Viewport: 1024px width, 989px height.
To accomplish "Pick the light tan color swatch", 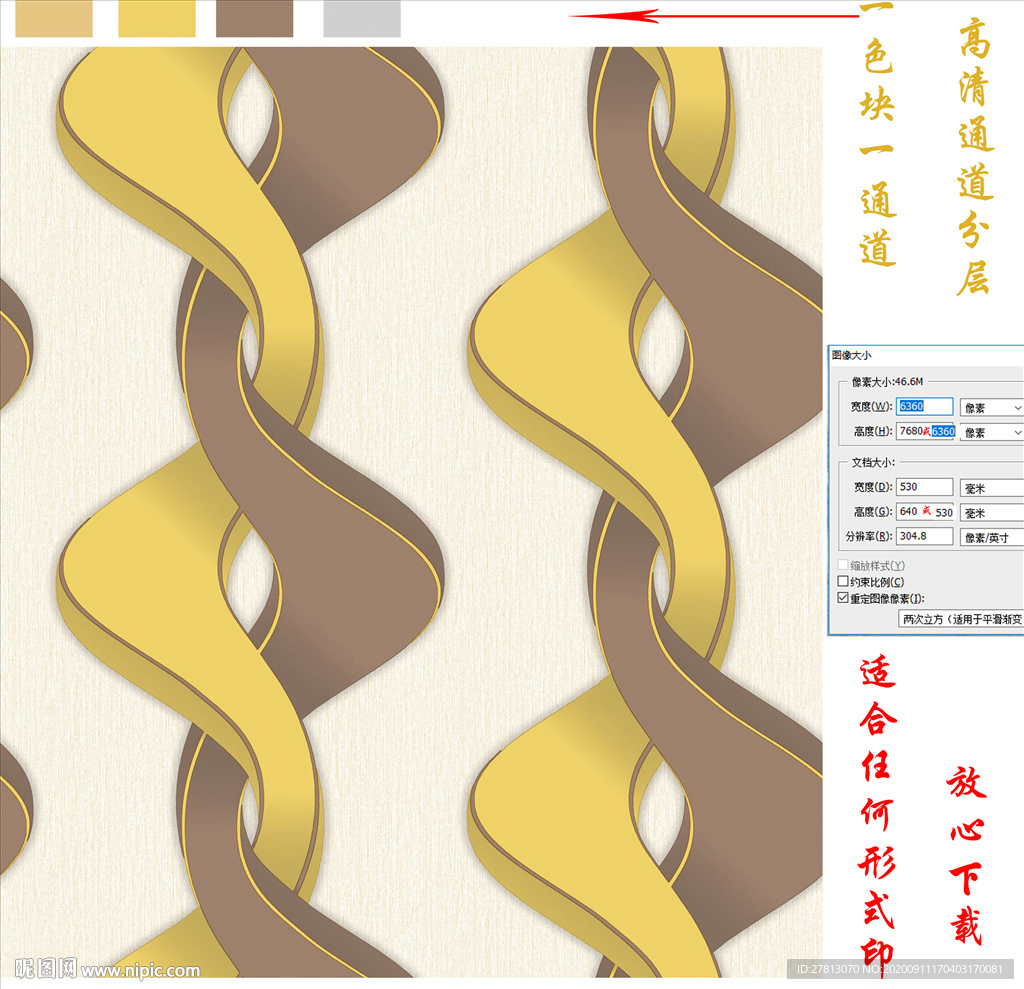I will (54, 18).
